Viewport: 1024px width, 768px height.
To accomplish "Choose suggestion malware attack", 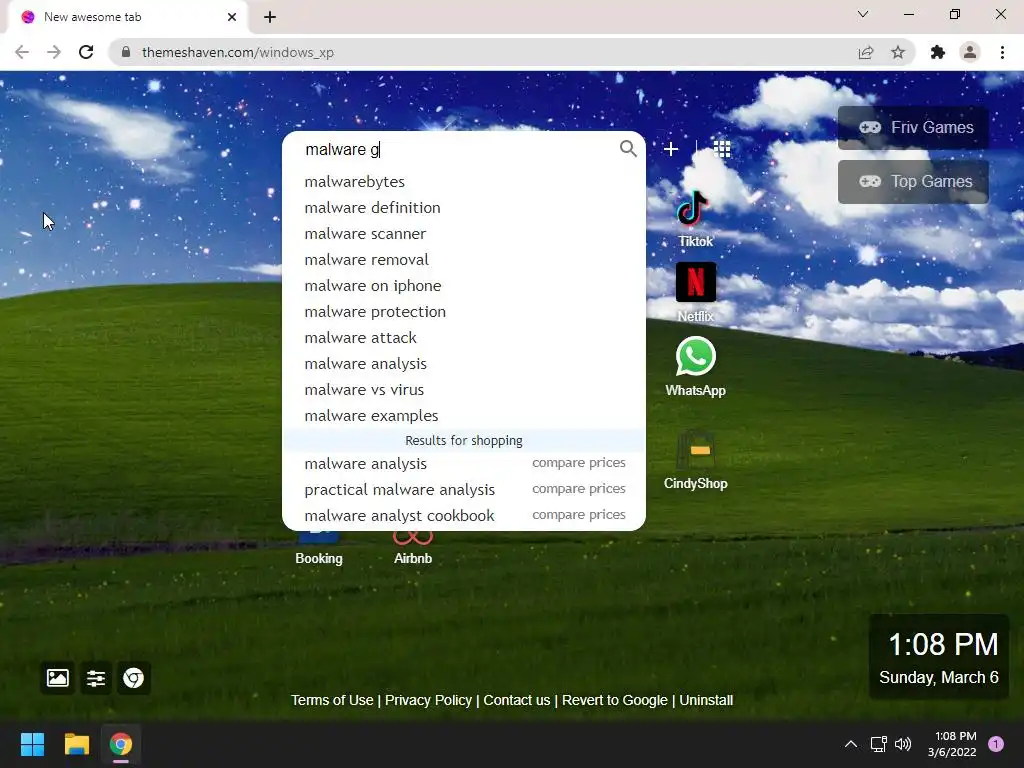I will pos(464,338).
